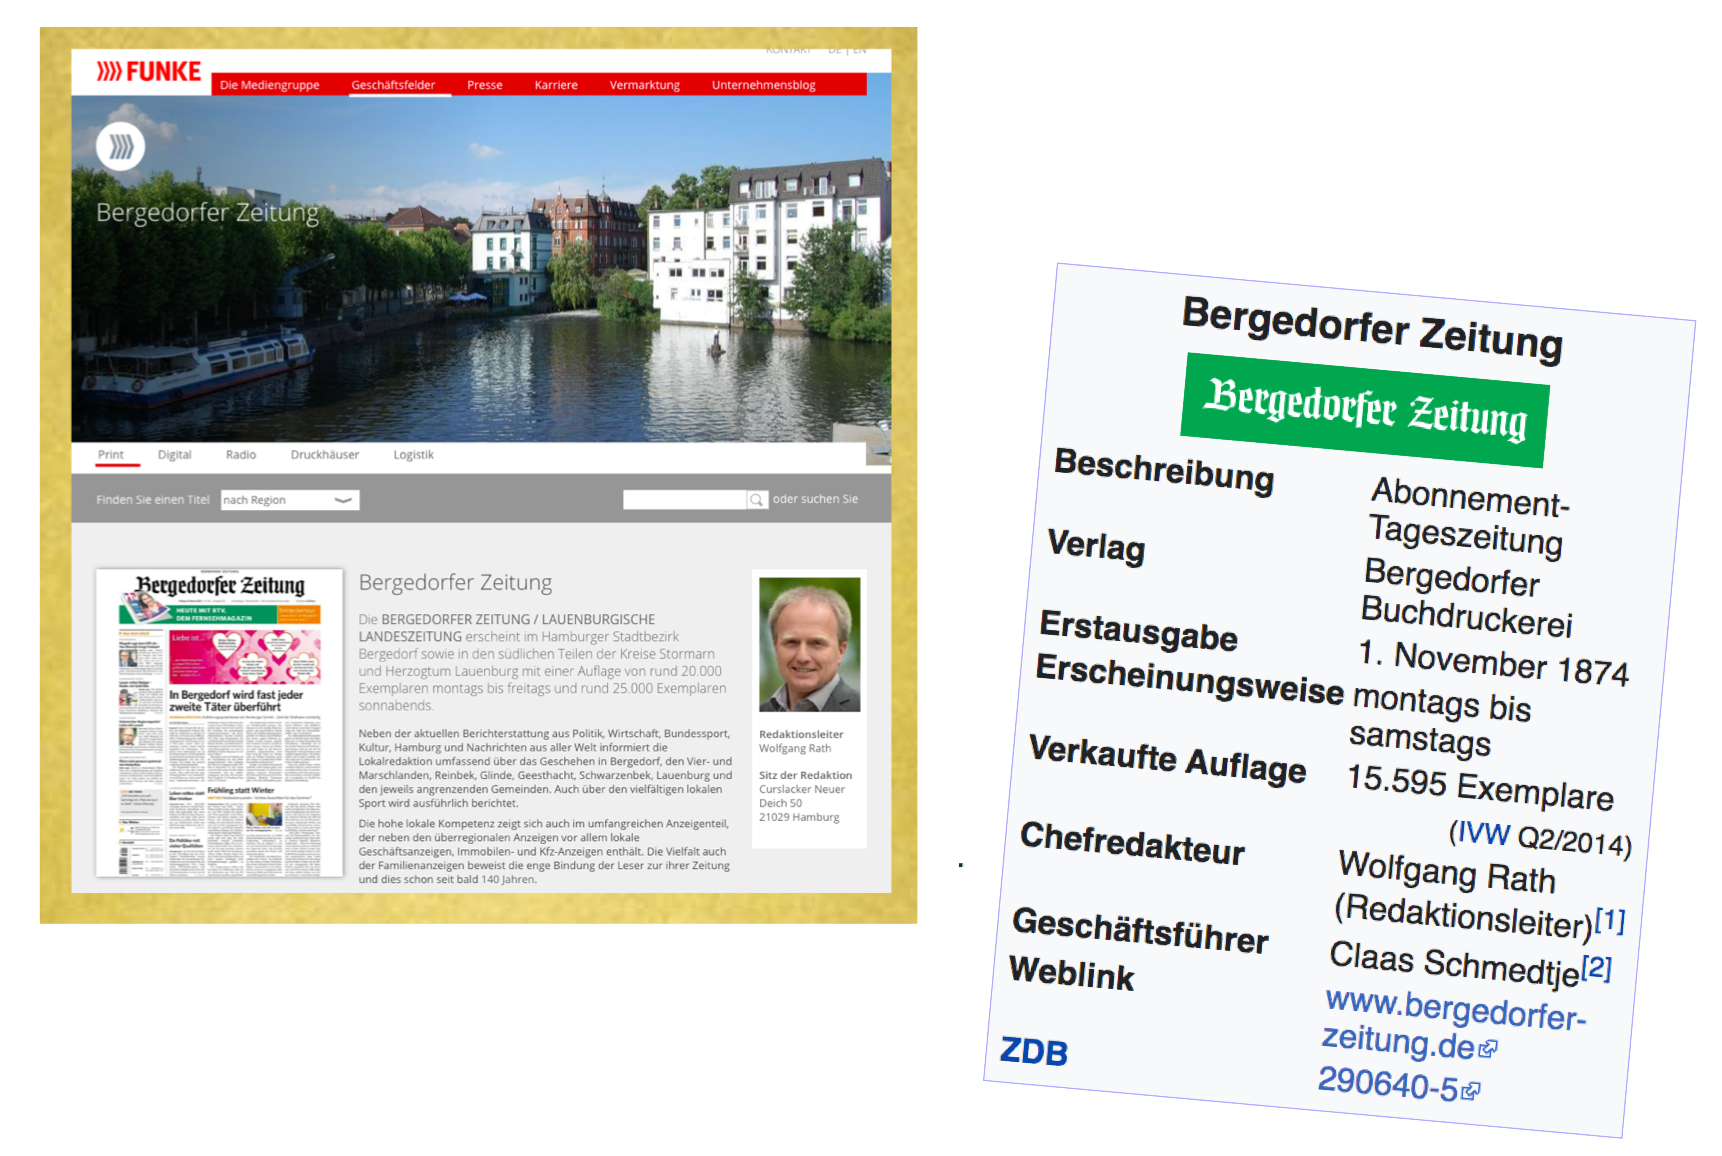This screenshot has height=1156, width=1722.
Task: Click the '21029 Hamburg' address line
Action: point(799,817)
